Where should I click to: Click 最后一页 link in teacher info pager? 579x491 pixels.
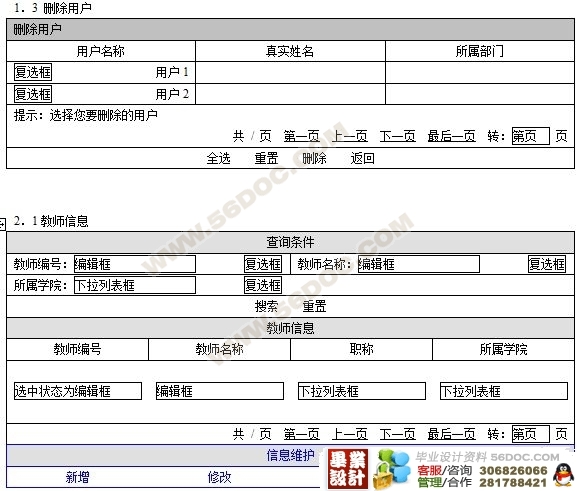pyautogui.click(x=451, y=434)
